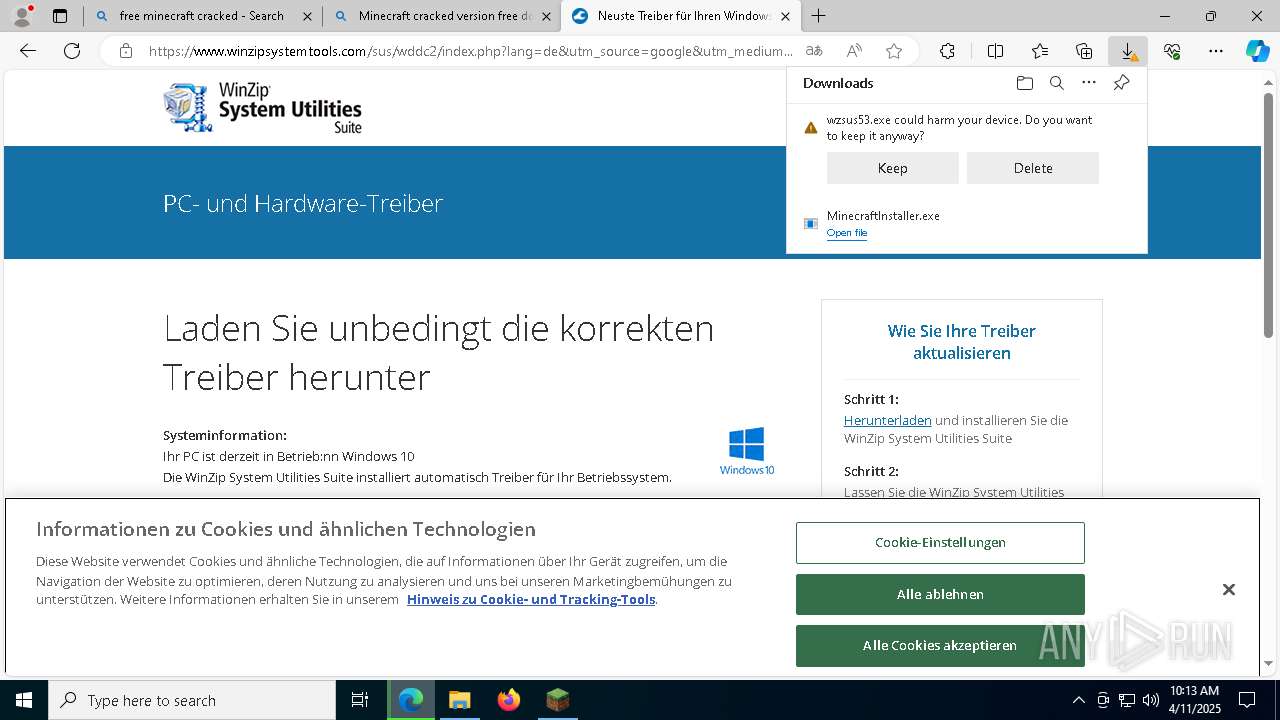Screen dimensions: 1280x720
Task: Click Alle ablehnen button
Action: tap(940, 594)
